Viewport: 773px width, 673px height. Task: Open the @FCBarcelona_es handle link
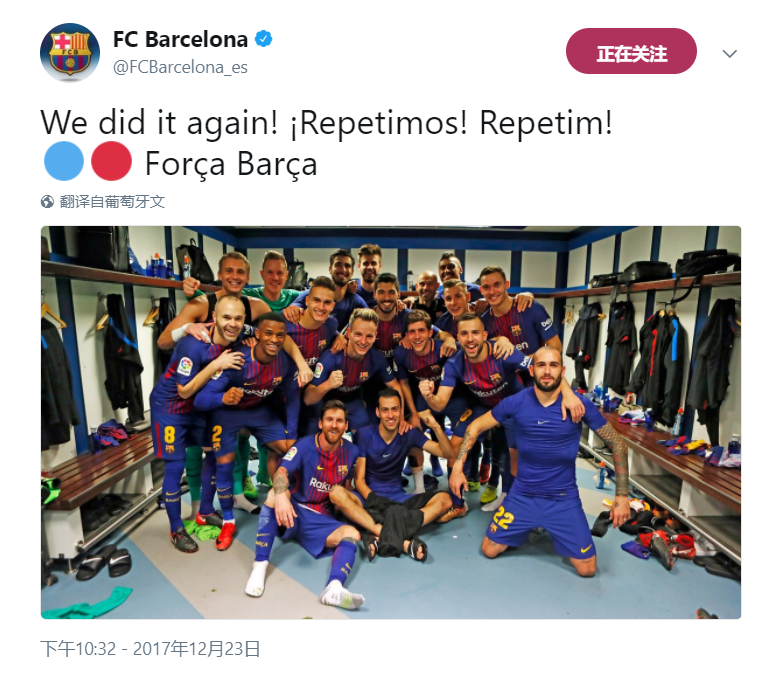click(180, 67)
